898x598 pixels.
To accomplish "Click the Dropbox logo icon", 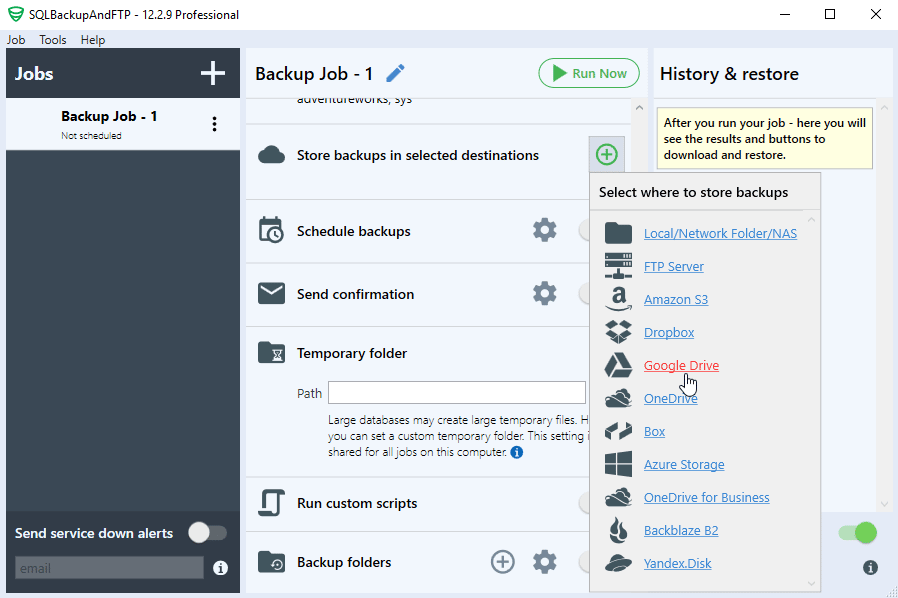I will click(618, 332).
